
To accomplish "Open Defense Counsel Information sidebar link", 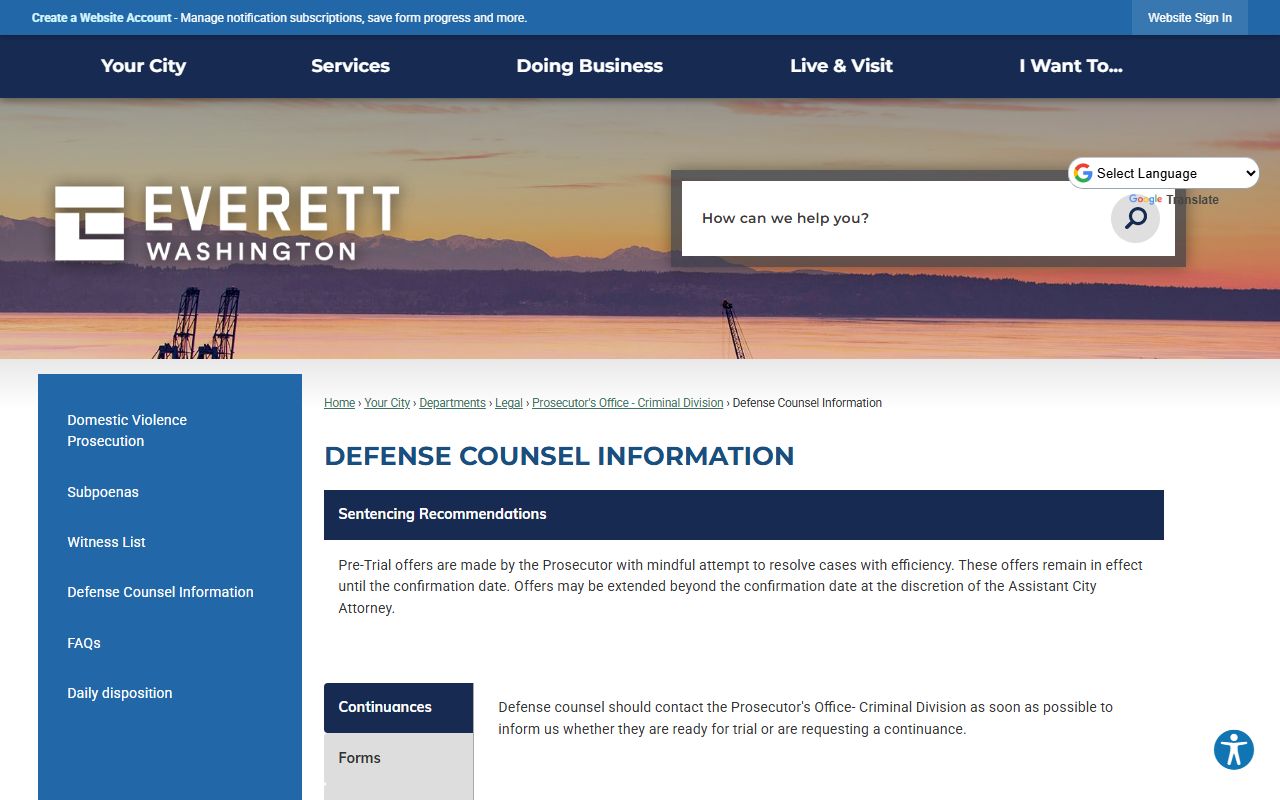I will pyautogui.click(x=160, y=592).
